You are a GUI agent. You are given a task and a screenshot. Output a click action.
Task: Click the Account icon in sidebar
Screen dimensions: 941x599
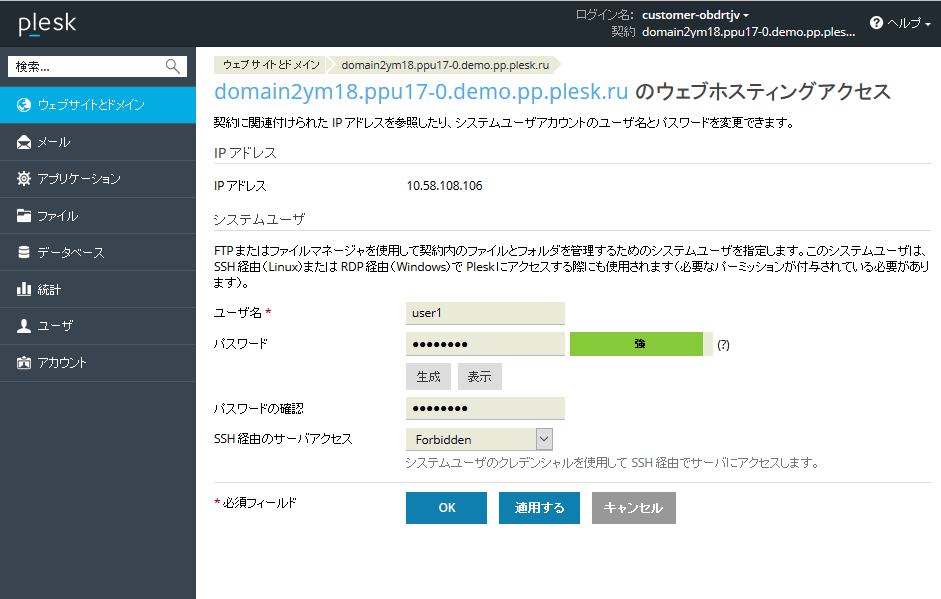[24, 363]
